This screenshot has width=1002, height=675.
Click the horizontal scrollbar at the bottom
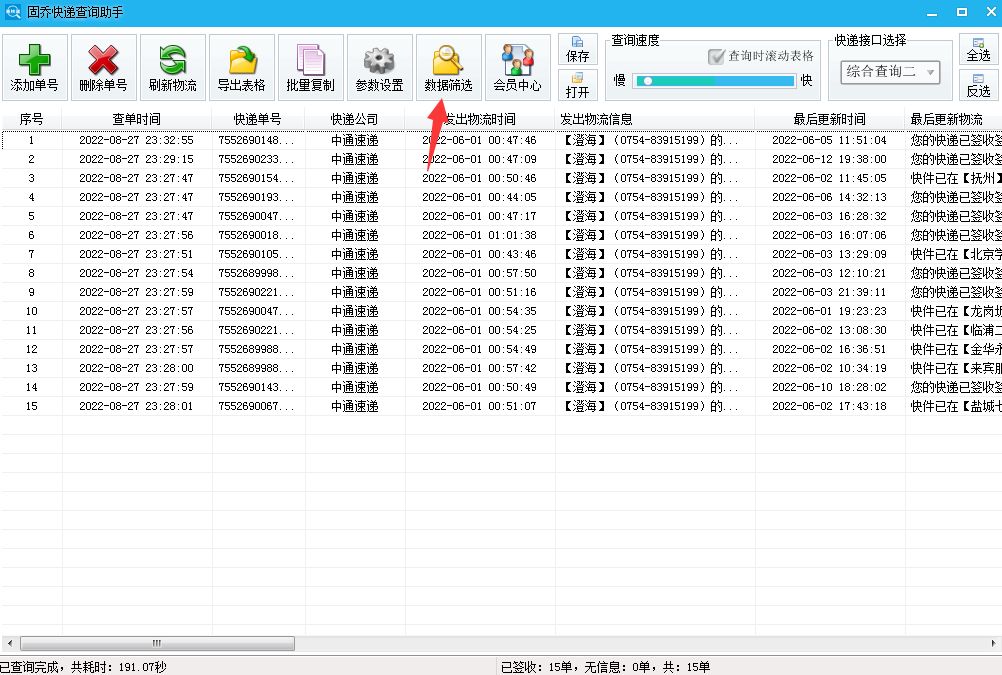(x=155, y=644)
